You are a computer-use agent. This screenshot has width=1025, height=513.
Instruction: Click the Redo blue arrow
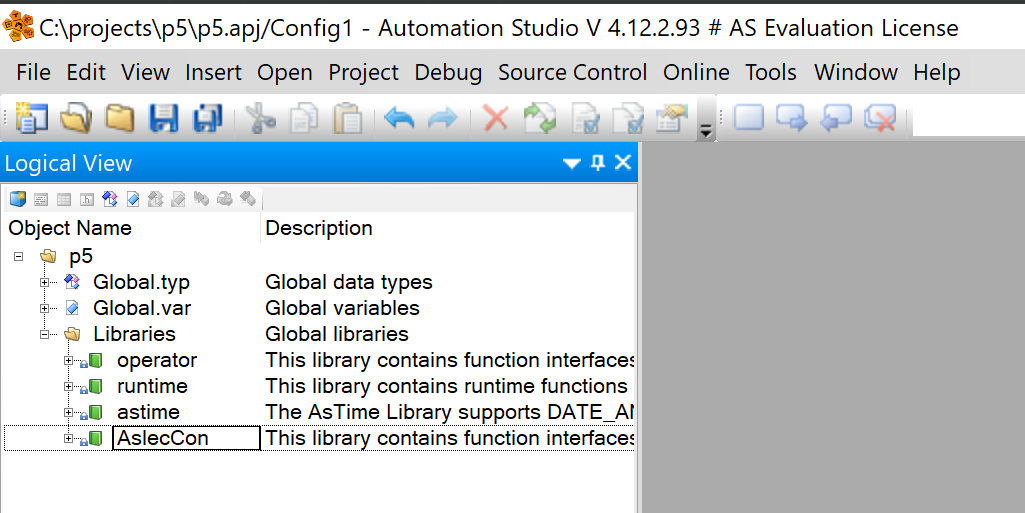443,119
